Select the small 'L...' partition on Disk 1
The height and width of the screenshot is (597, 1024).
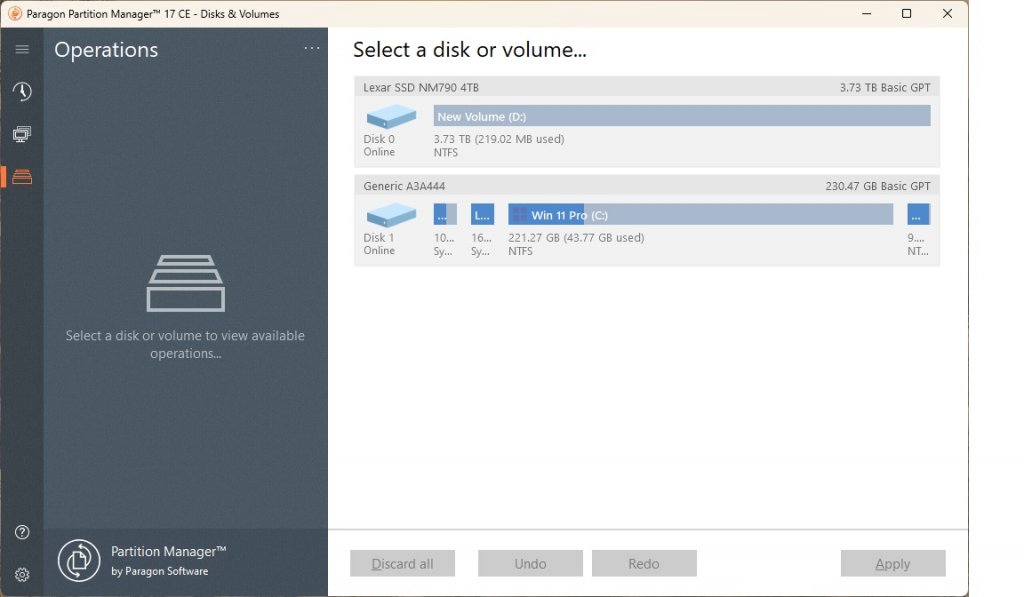(483, 215)
